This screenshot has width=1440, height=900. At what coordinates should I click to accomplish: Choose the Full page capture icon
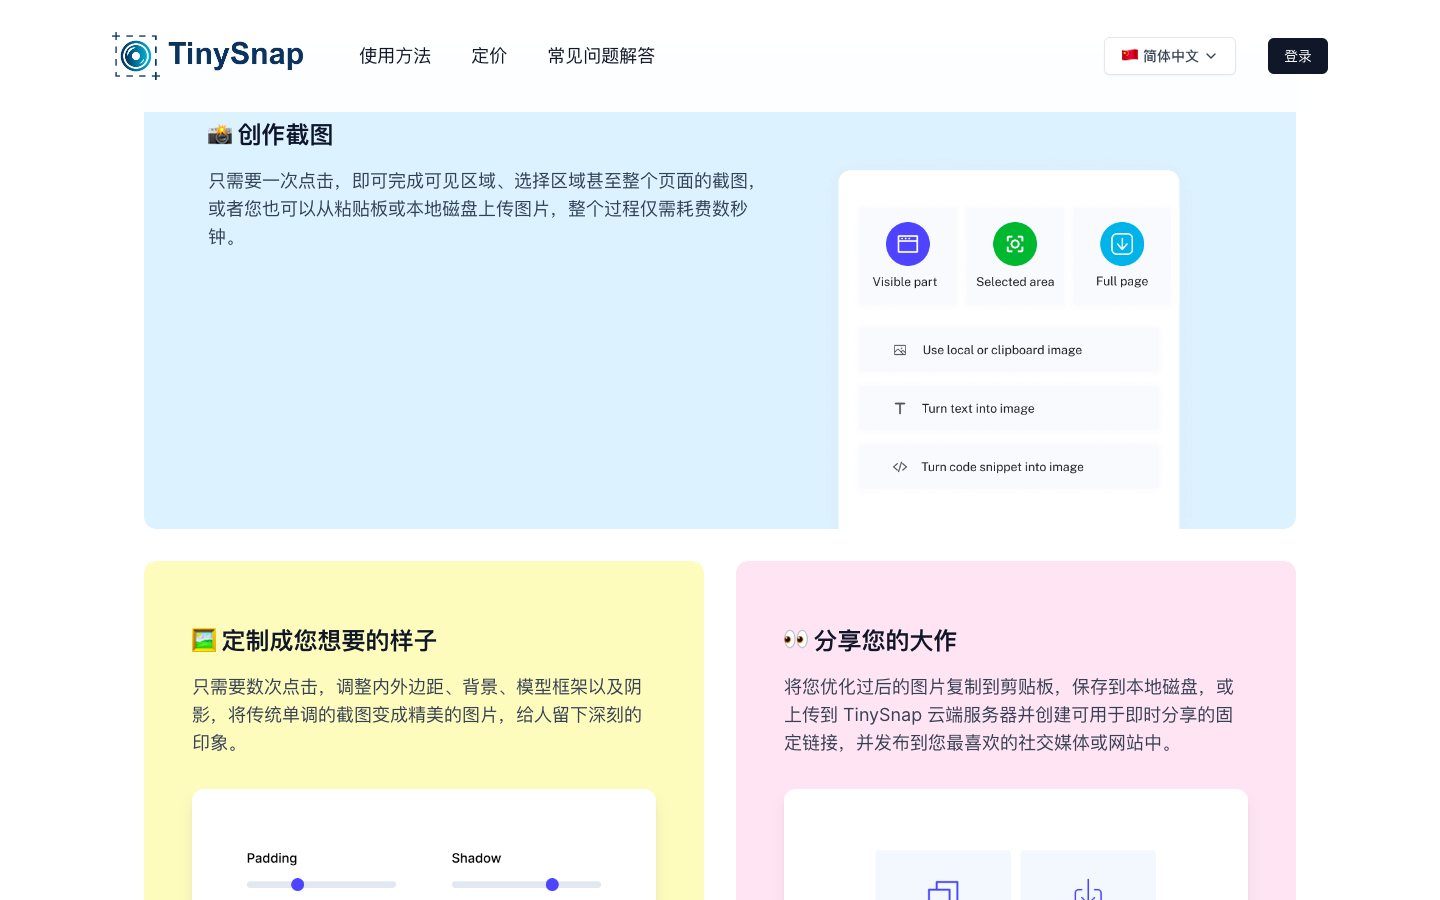click(x=1122, y=243)
